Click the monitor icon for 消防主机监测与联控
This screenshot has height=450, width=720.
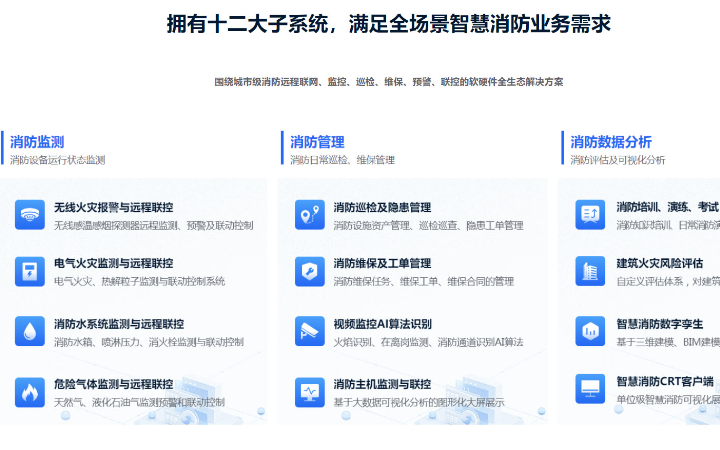(310, 390)
